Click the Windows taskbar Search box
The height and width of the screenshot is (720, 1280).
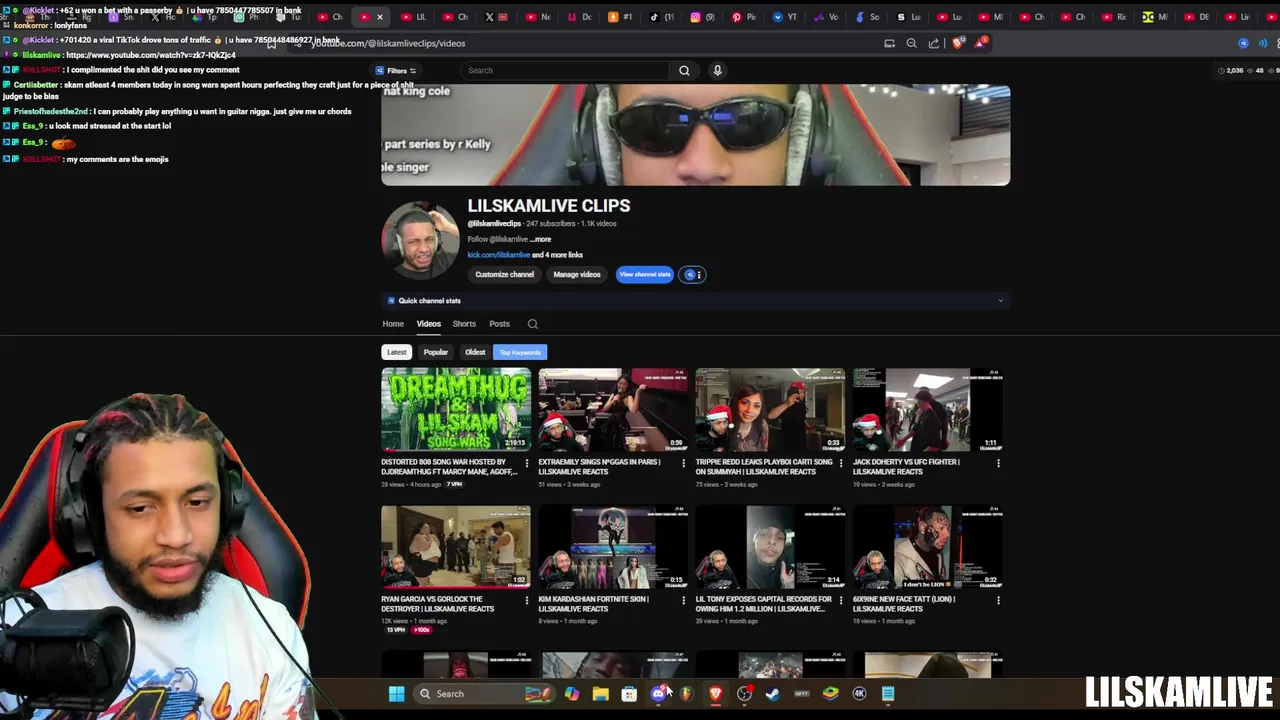pos(484,694)
